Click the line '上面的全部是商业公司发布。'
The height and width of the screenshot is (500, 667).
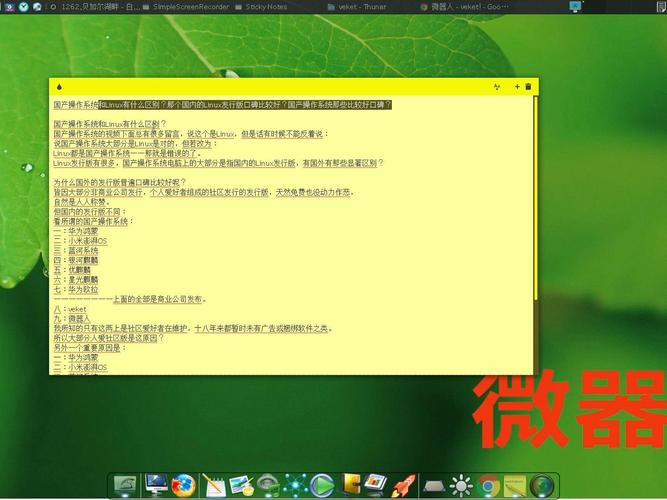tap(160, 299)
